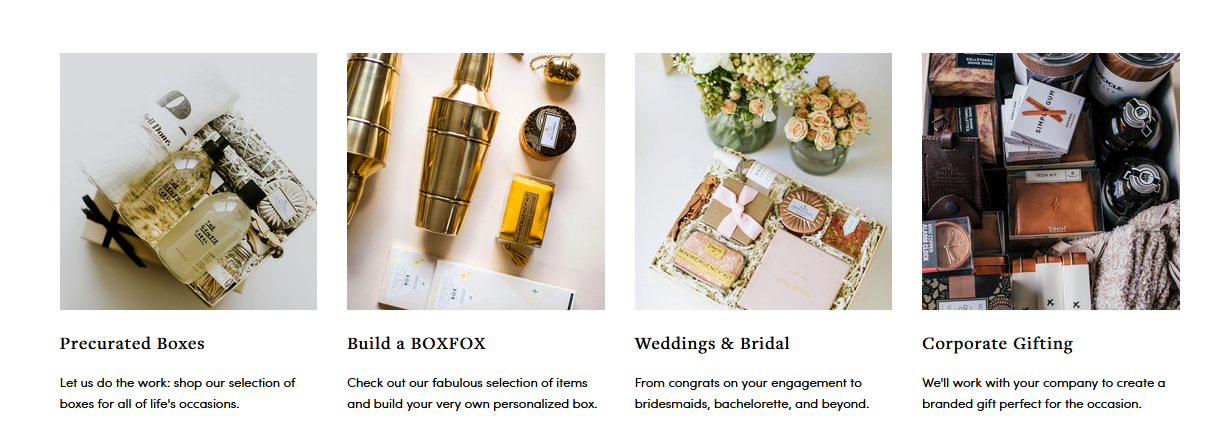Open the Corporate Gifting photo
This screenshot has width=1231, height=448.
click(1050, 181)
